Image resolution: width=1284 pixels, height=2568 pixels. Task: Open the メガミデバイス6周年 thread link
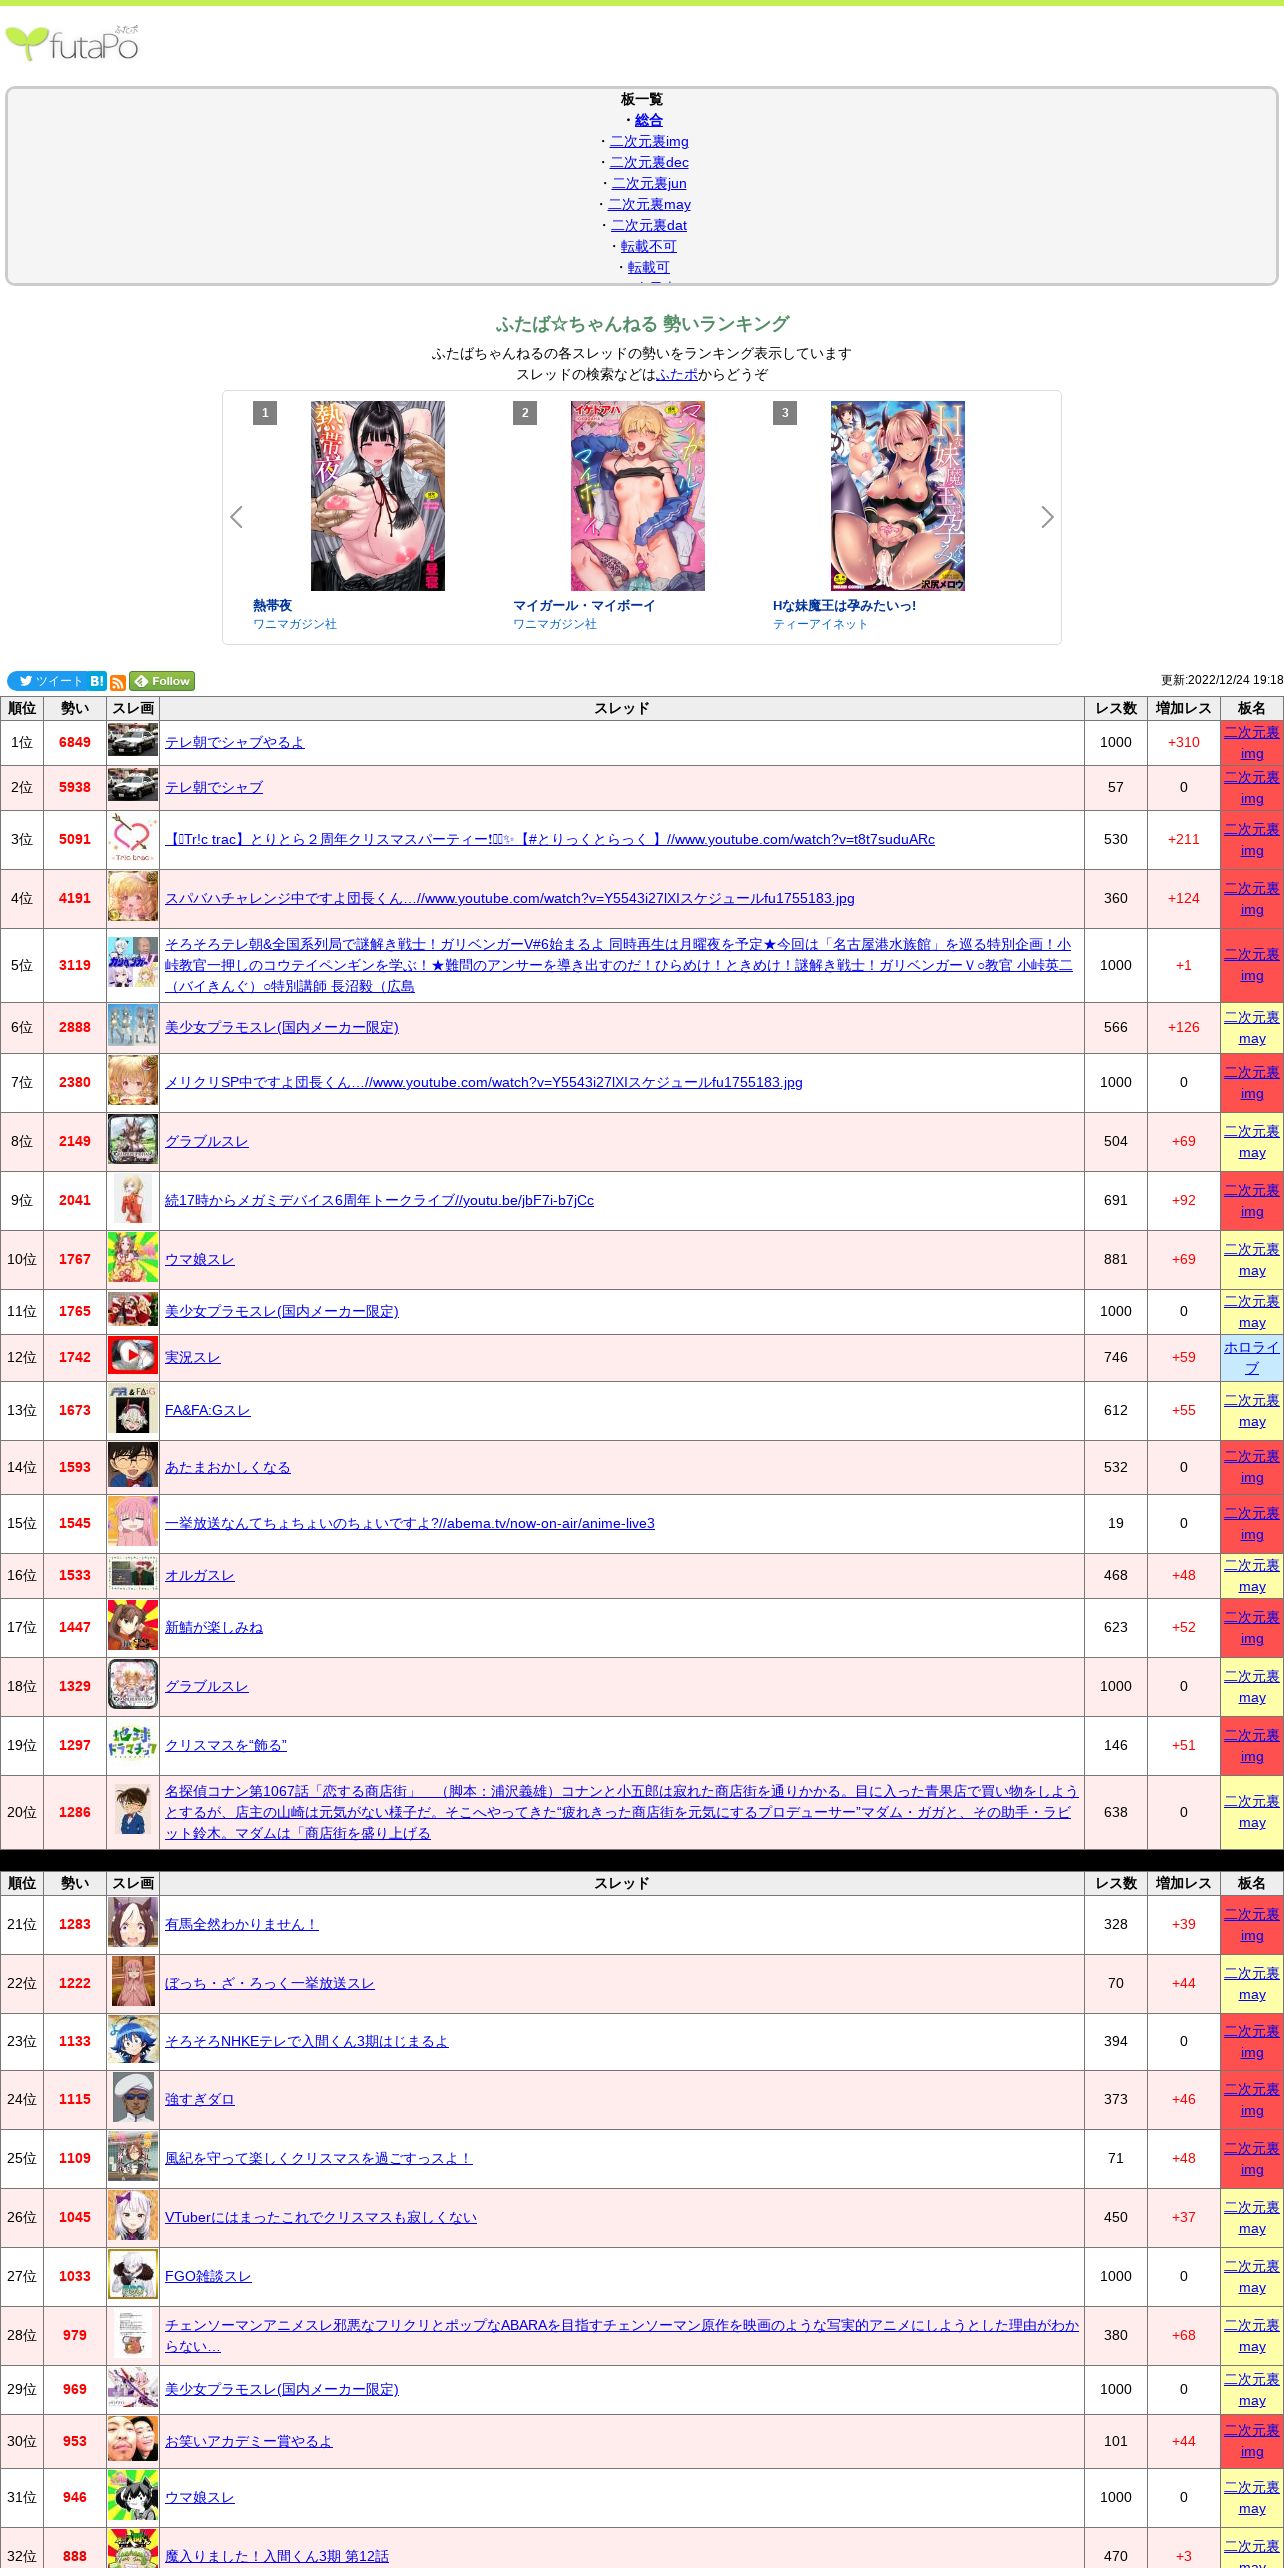click(x=379, y=1200)
